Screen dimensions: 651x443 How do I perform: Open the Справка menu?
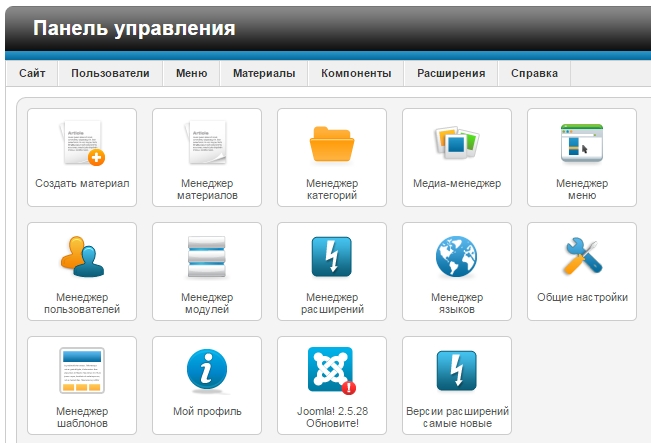[534, 73]
